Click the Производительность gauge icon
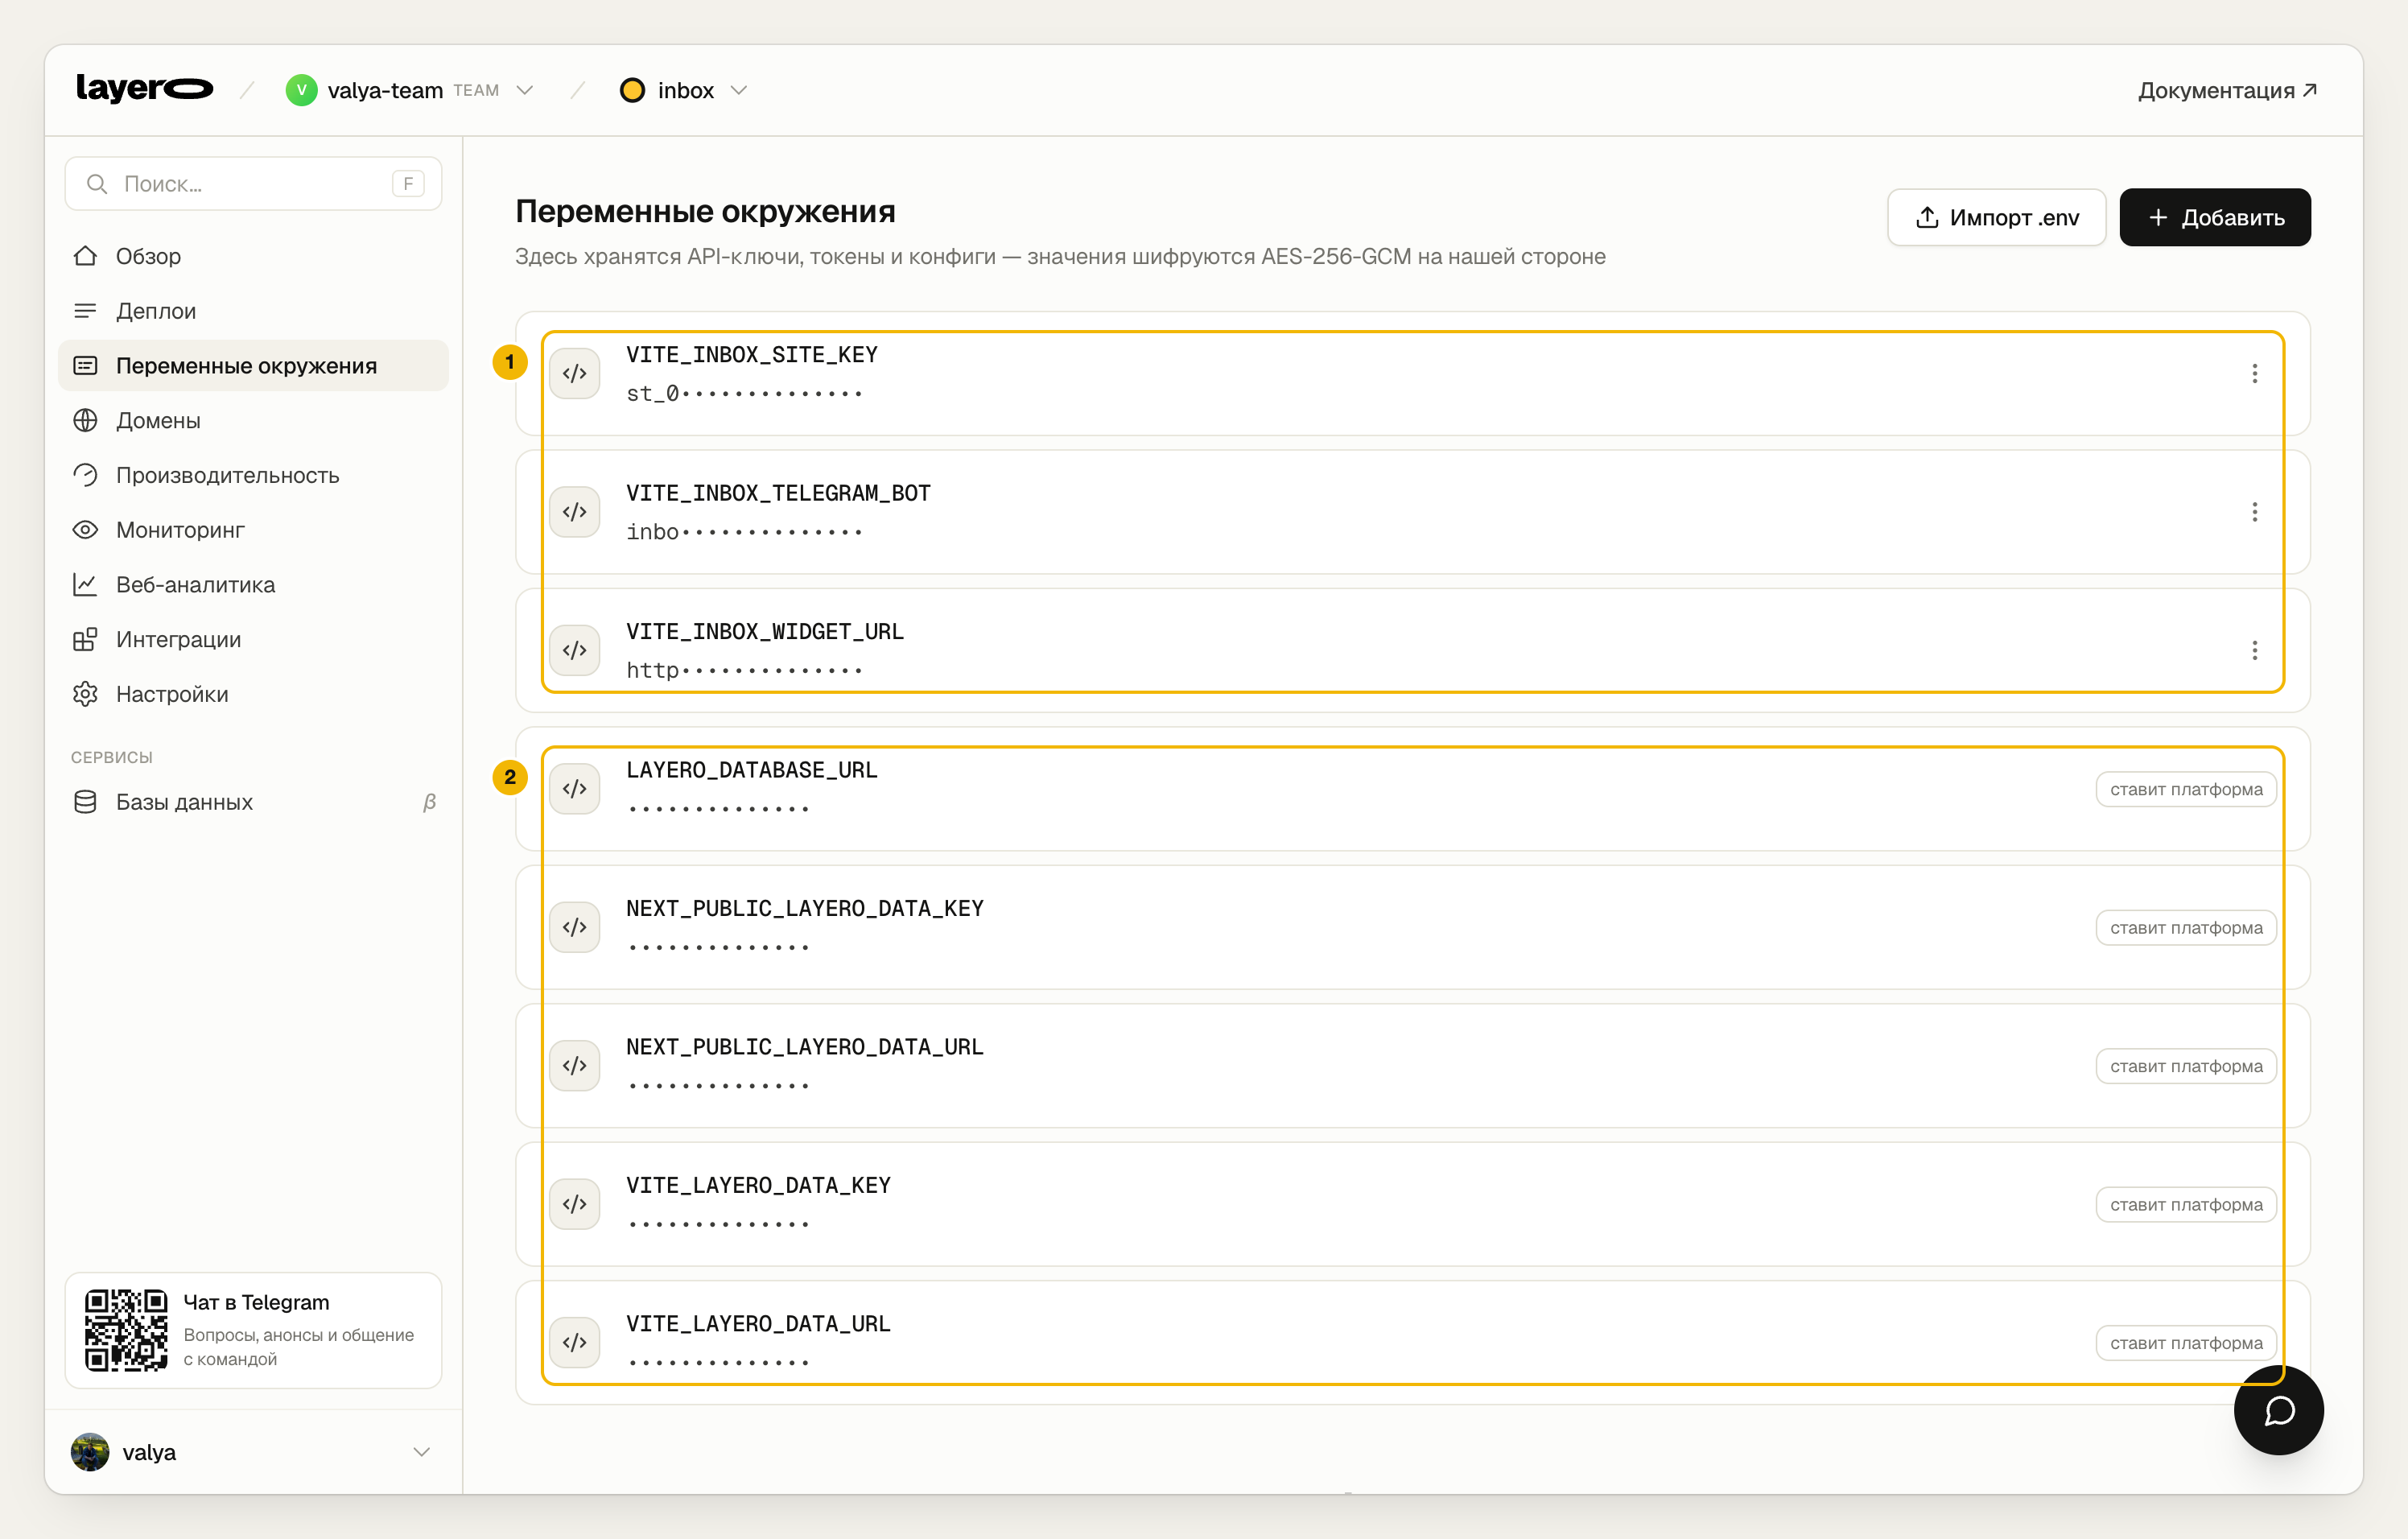The image size is (2408, 1539). tap(85, 475)
